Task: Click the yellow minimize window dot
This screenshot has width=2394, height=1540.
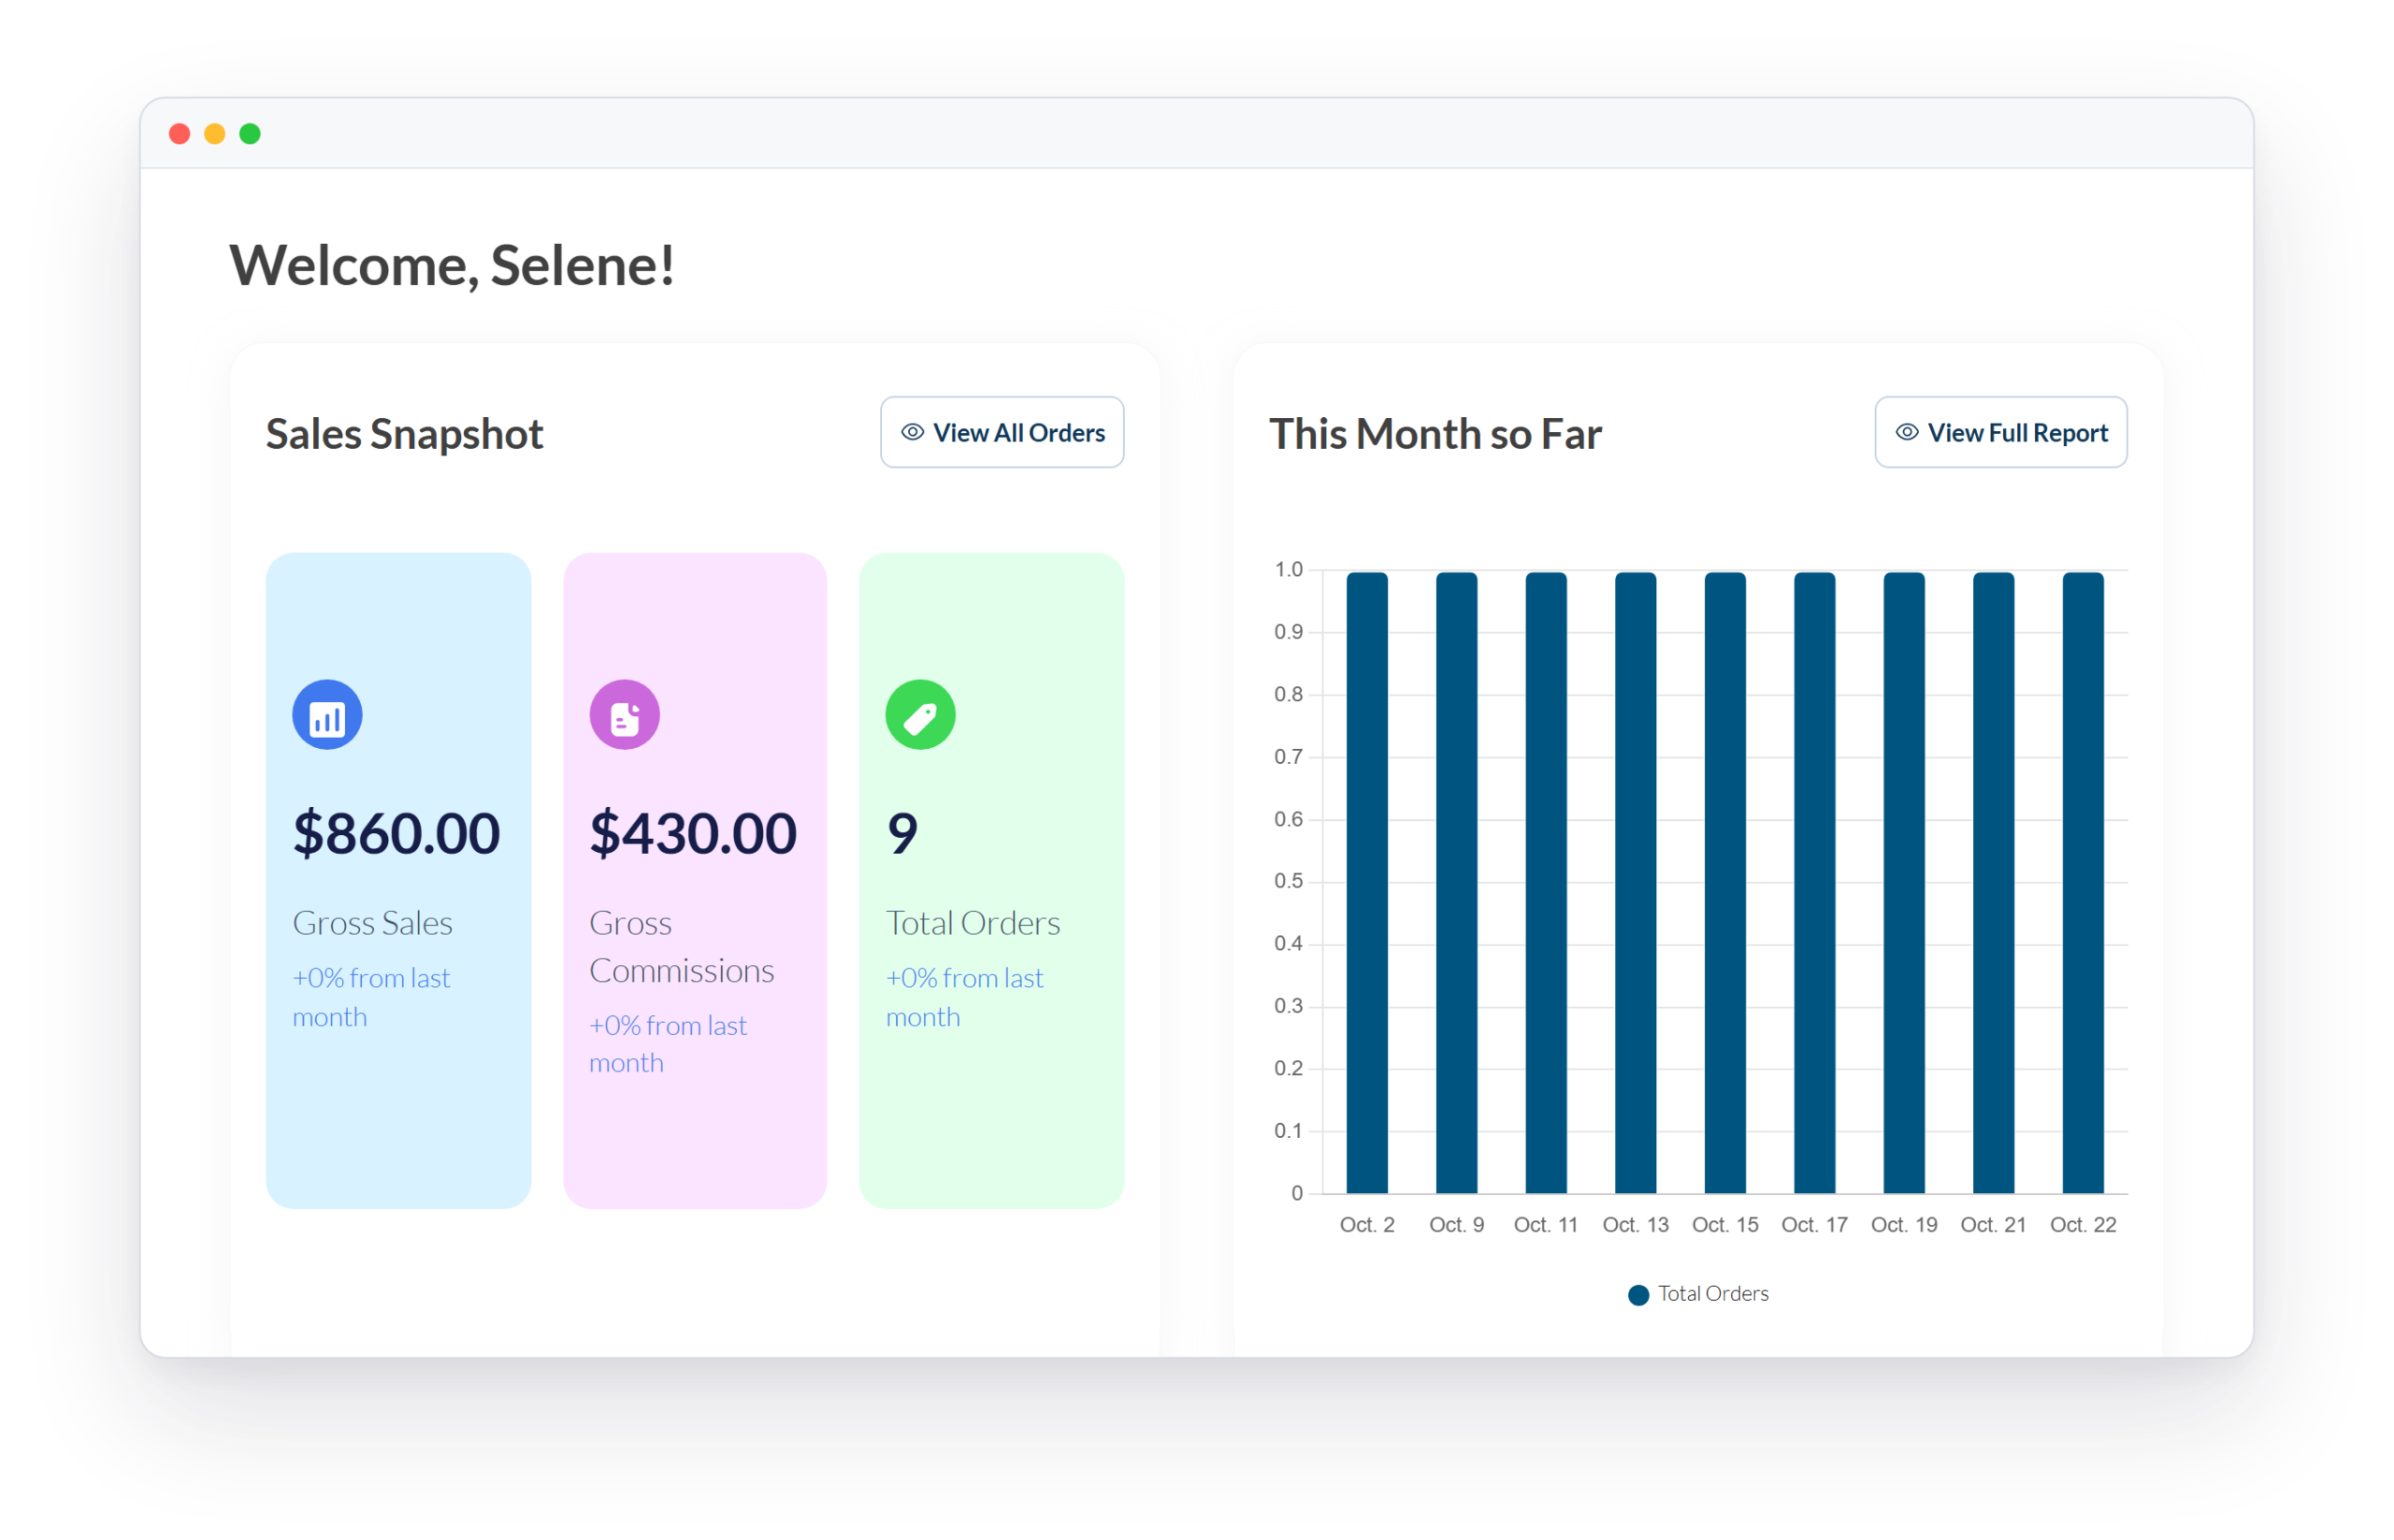Action: 215,134
